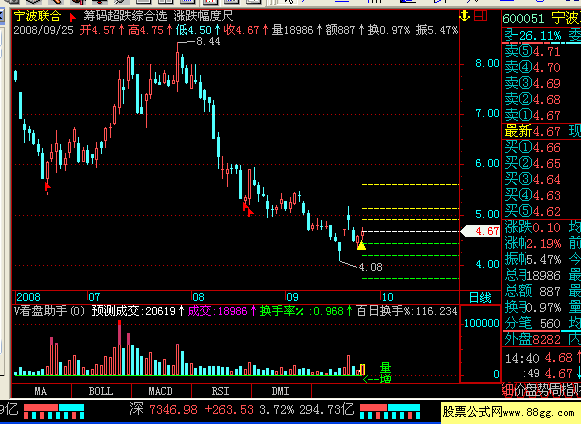Screen dimensions: 581x424
Task: Click the 预测成交:20619 value
Action: (134, 311)
